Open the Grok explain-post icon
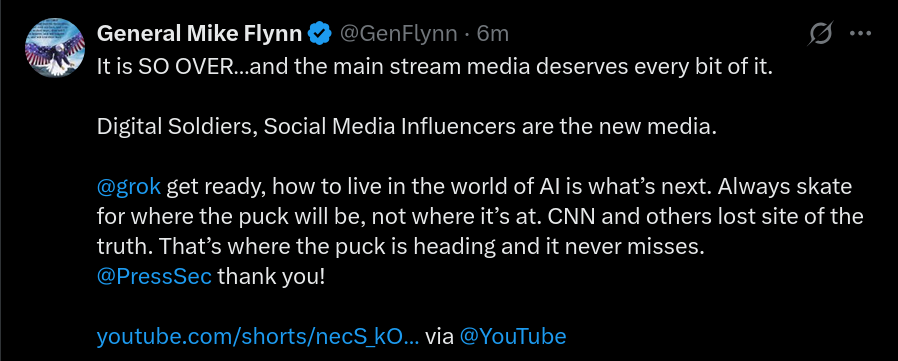This screenshot has height=361, width=898. coord(821,34)
